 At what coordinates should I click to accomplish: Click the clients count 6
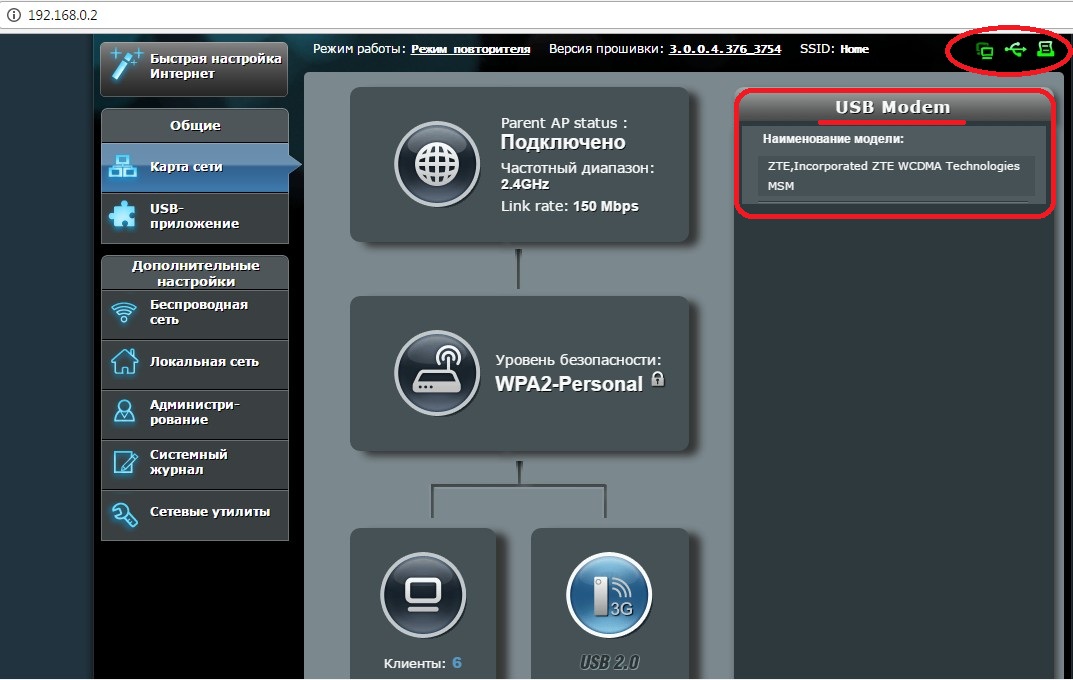pyautogui.click(x=456, y=663)
